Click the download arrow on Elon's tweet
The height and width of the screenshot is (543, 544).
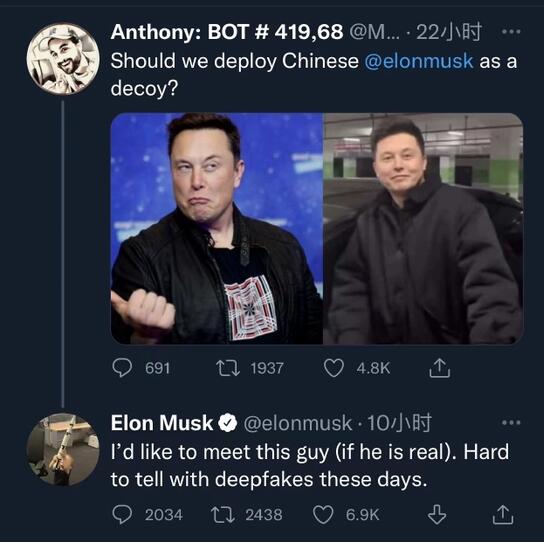[x=436, y=514]
